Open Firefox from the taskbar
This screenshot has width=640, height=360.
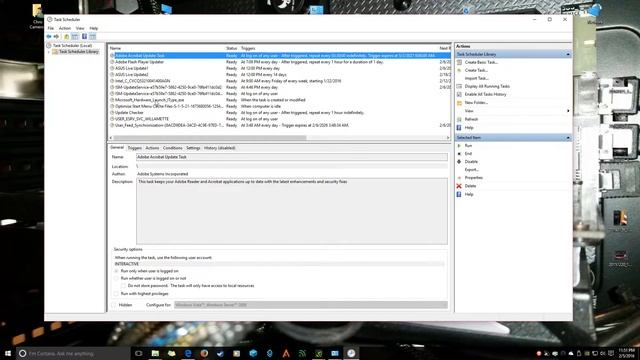pos(204,353)
